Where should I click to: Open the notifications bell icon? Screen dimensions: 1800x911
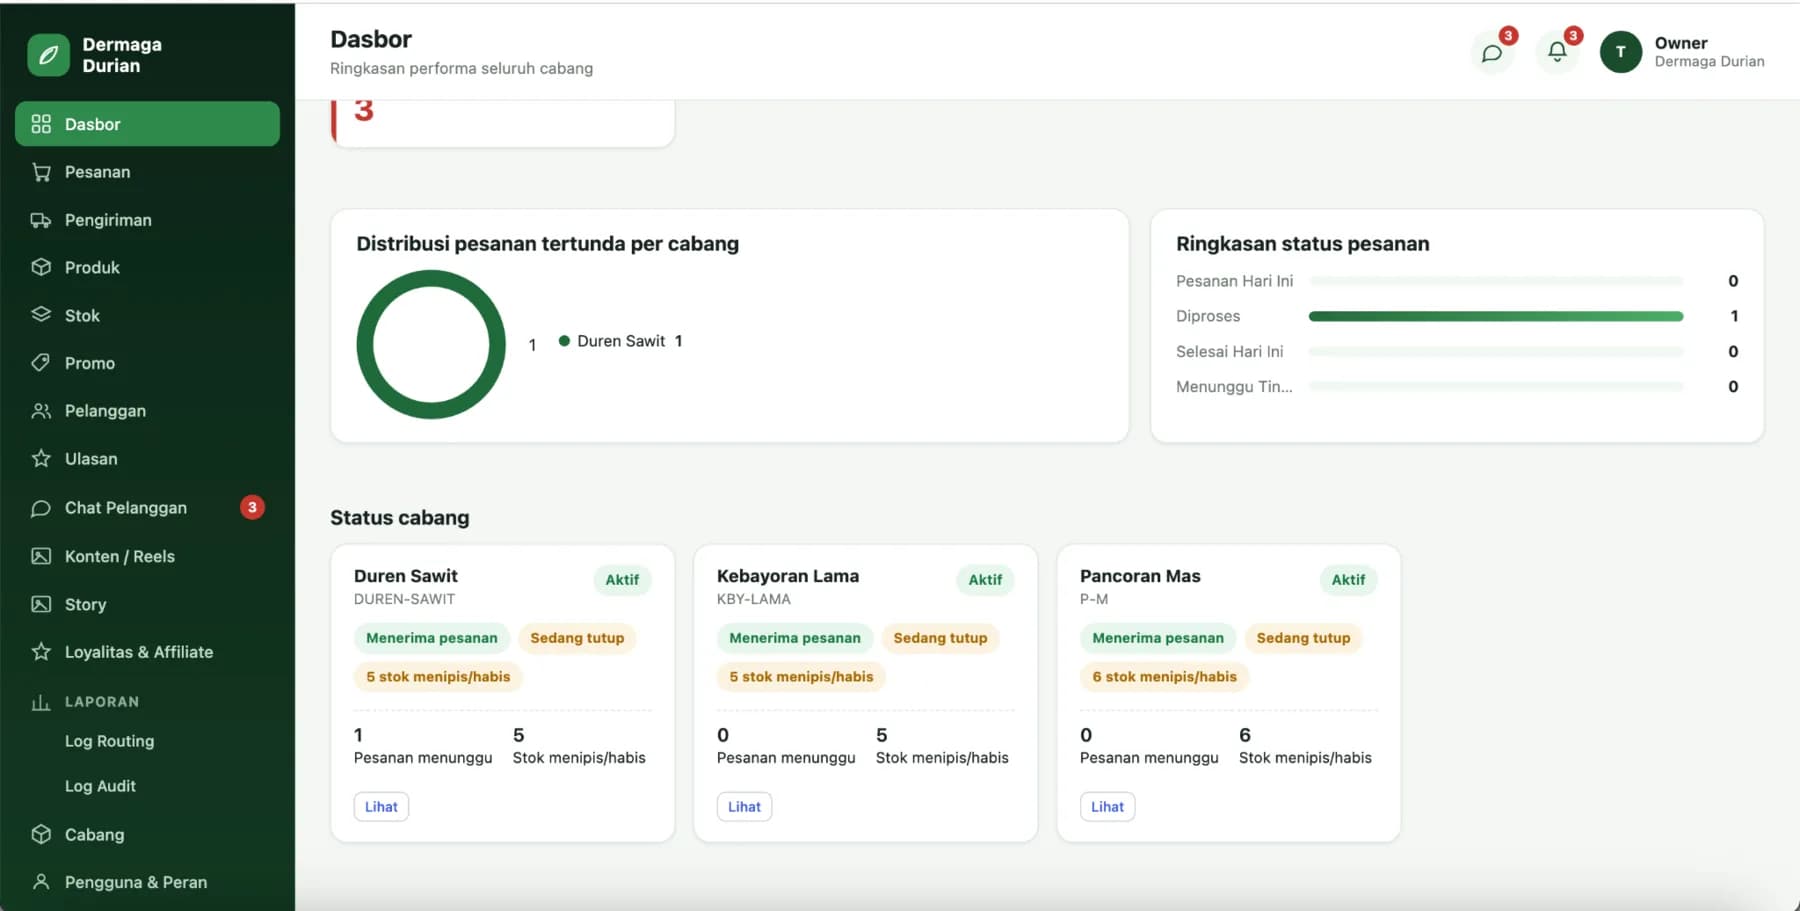pyautogui.click(x=1557, y=52)
